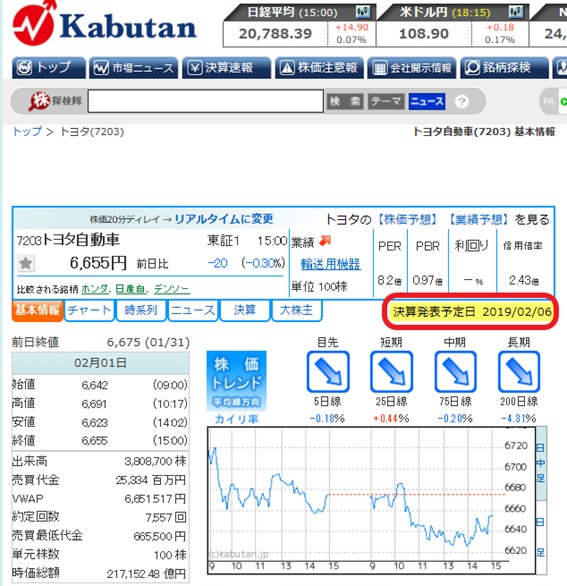Switch to the チャート tab
This screenshot has width=567, height=586.
click(89, 311)
